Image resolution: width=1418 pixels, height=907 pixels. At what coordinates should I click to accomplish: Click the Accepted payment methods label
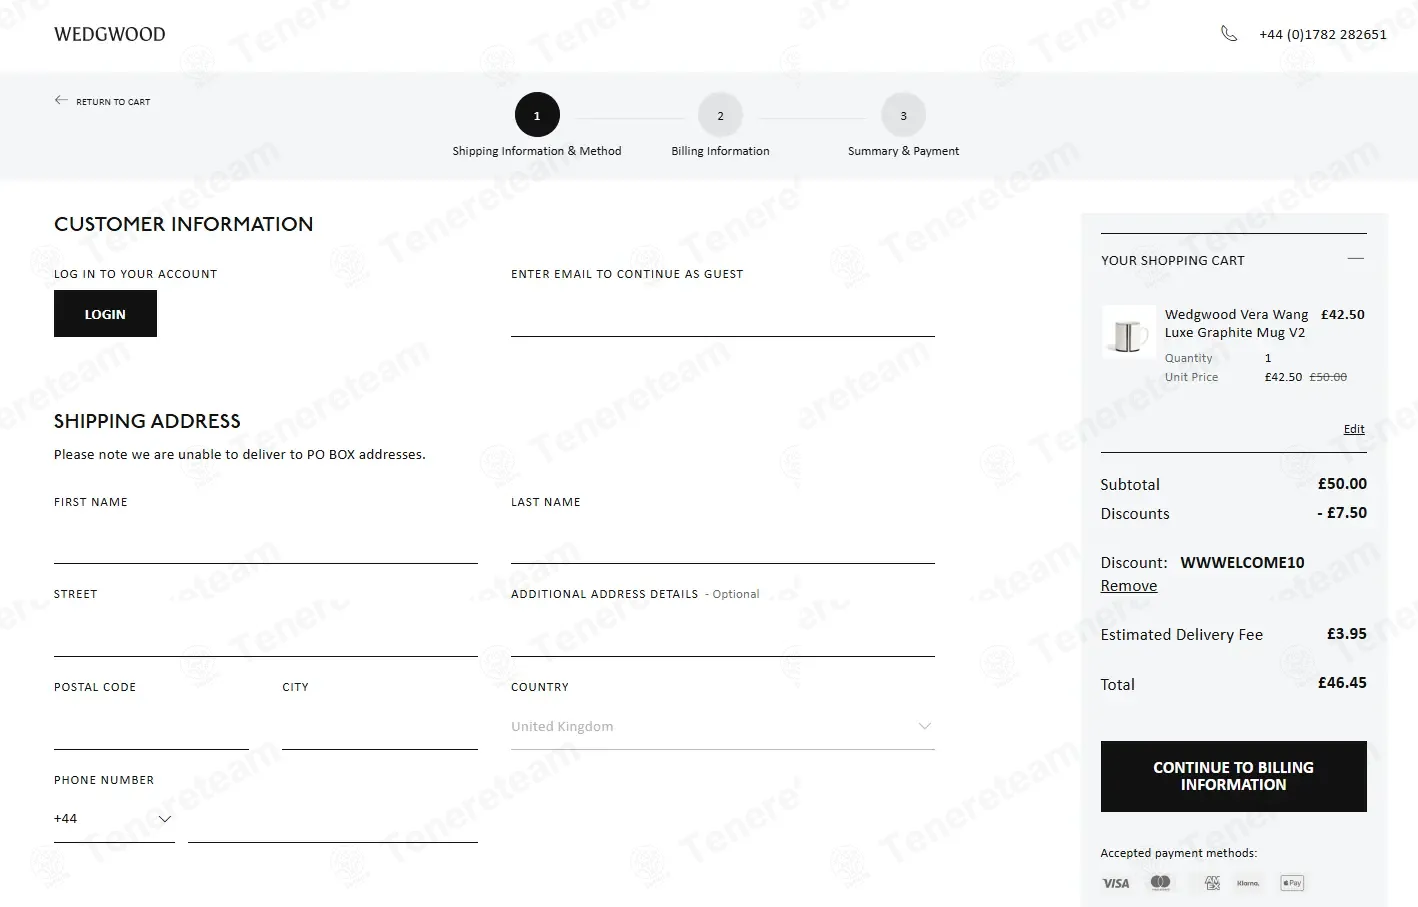(x=1179, y=853)
